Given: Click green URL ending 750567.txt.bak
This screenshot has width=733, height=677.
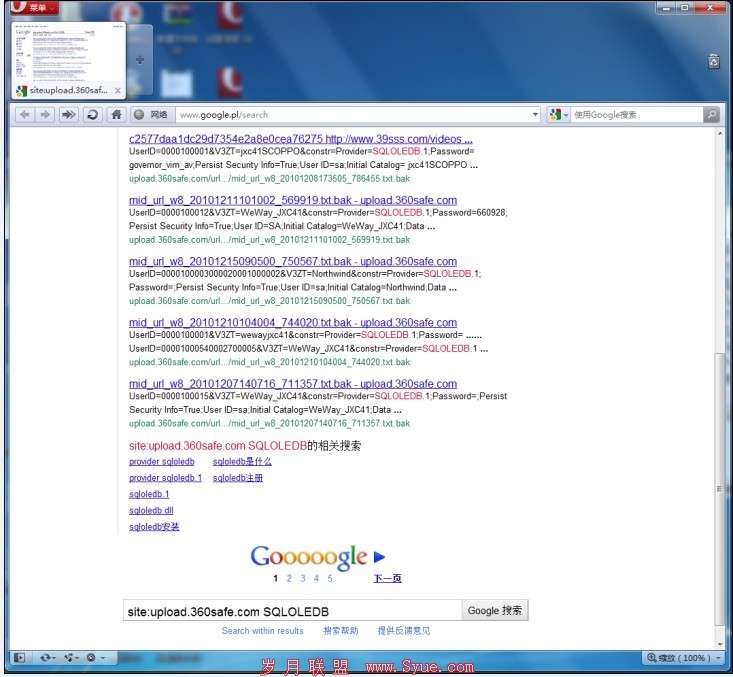Looking at the screenshot, I should [x=269, y=301].
